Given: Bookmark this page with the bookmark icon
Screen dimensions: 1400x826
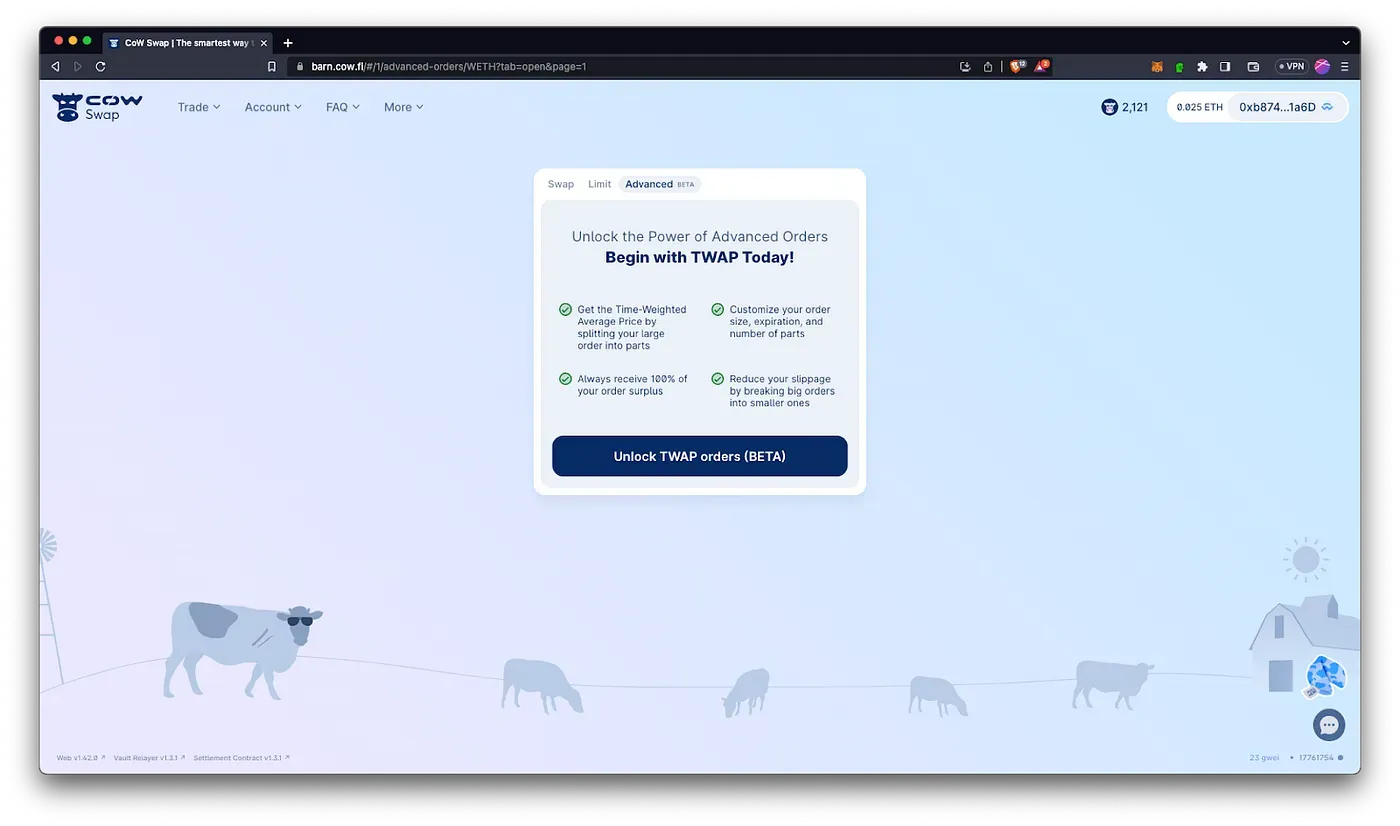Looking at the screenshot, I should [x=271, y=66].
